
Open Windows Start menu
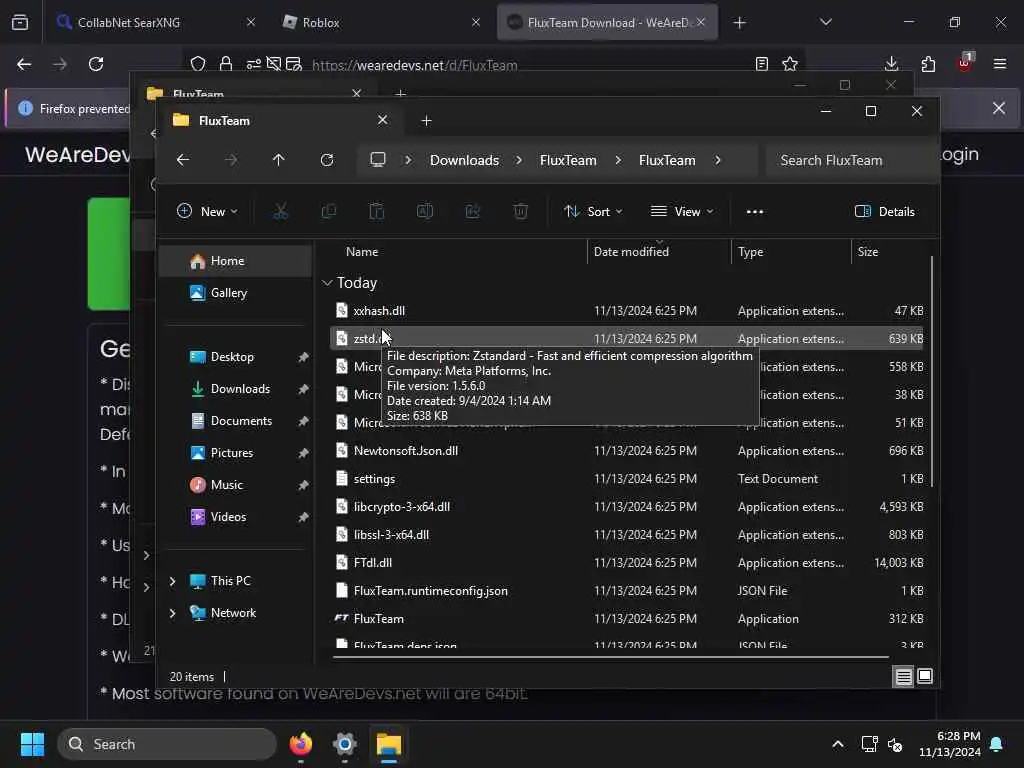pyautogui.click(x=32, y=744)
